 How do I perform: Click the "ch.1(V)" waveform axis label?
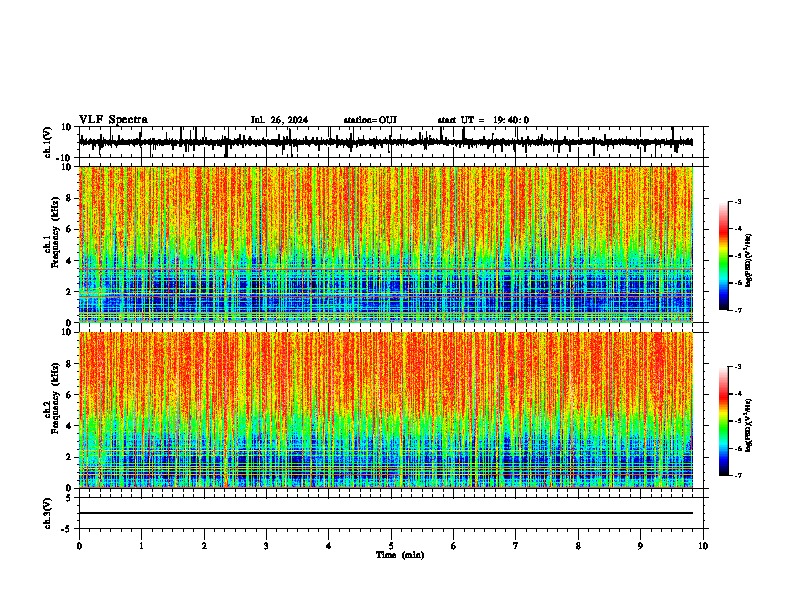(47, 142)
